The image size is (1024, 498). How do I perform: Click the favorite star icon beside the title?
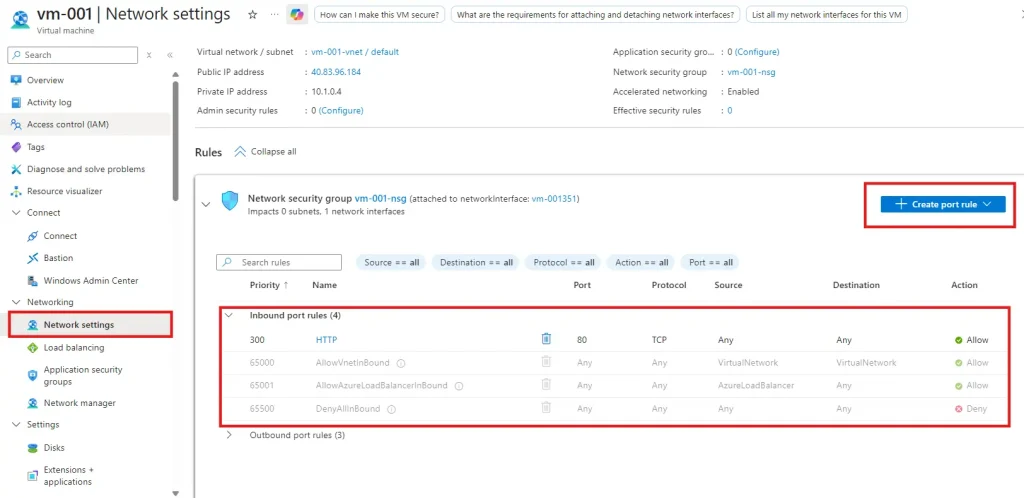pos(252,15)
